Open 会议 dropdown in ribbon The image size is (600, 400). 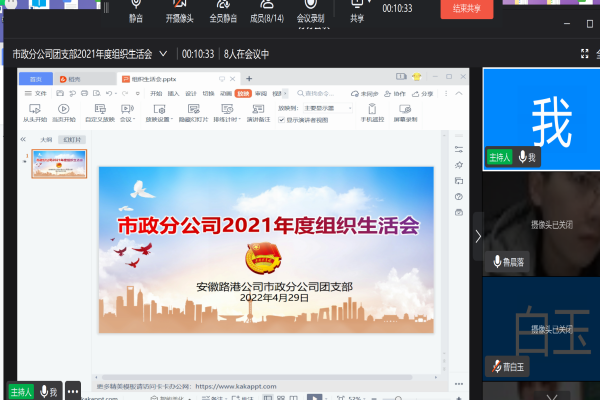[127, 113]
